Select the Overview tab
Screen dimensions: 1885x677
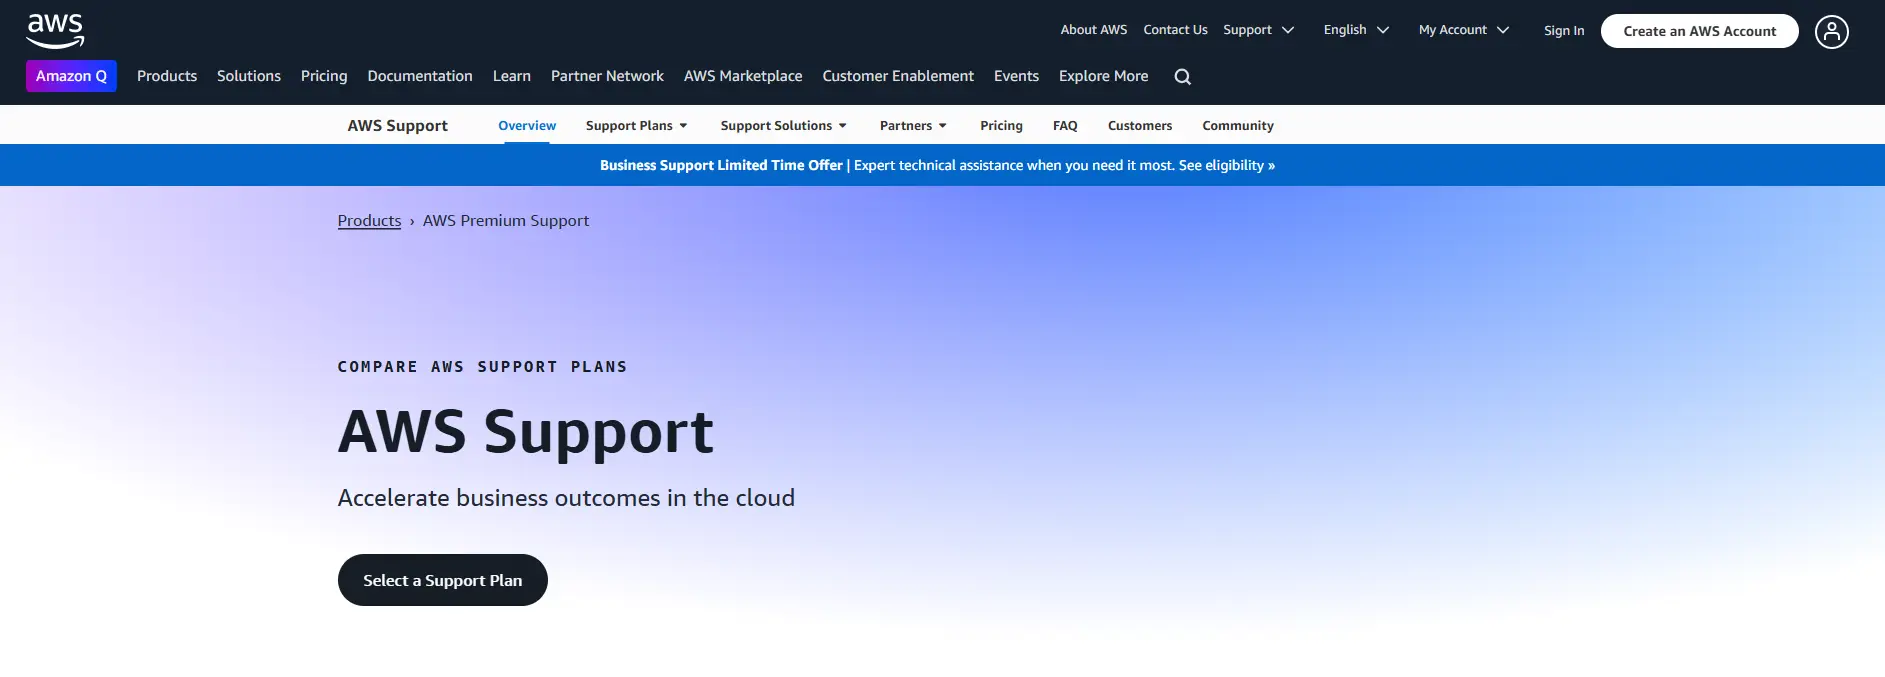pyautogui.click(x=527, y=126)
